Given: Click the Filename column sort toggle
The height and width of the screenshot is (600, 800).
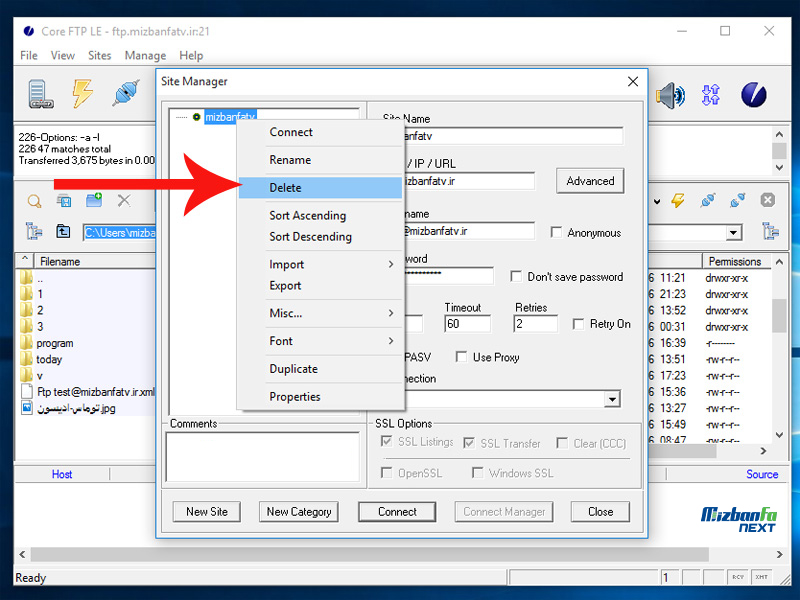Looking at the screenshot, I should (x=24, y=261).
